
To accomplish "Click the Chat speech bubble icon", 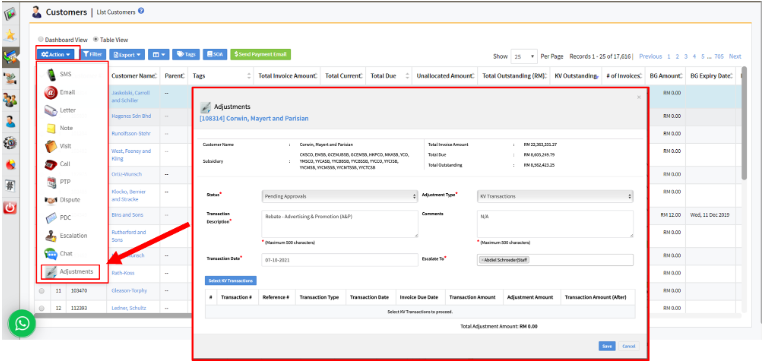I will (x=51, y=254).
